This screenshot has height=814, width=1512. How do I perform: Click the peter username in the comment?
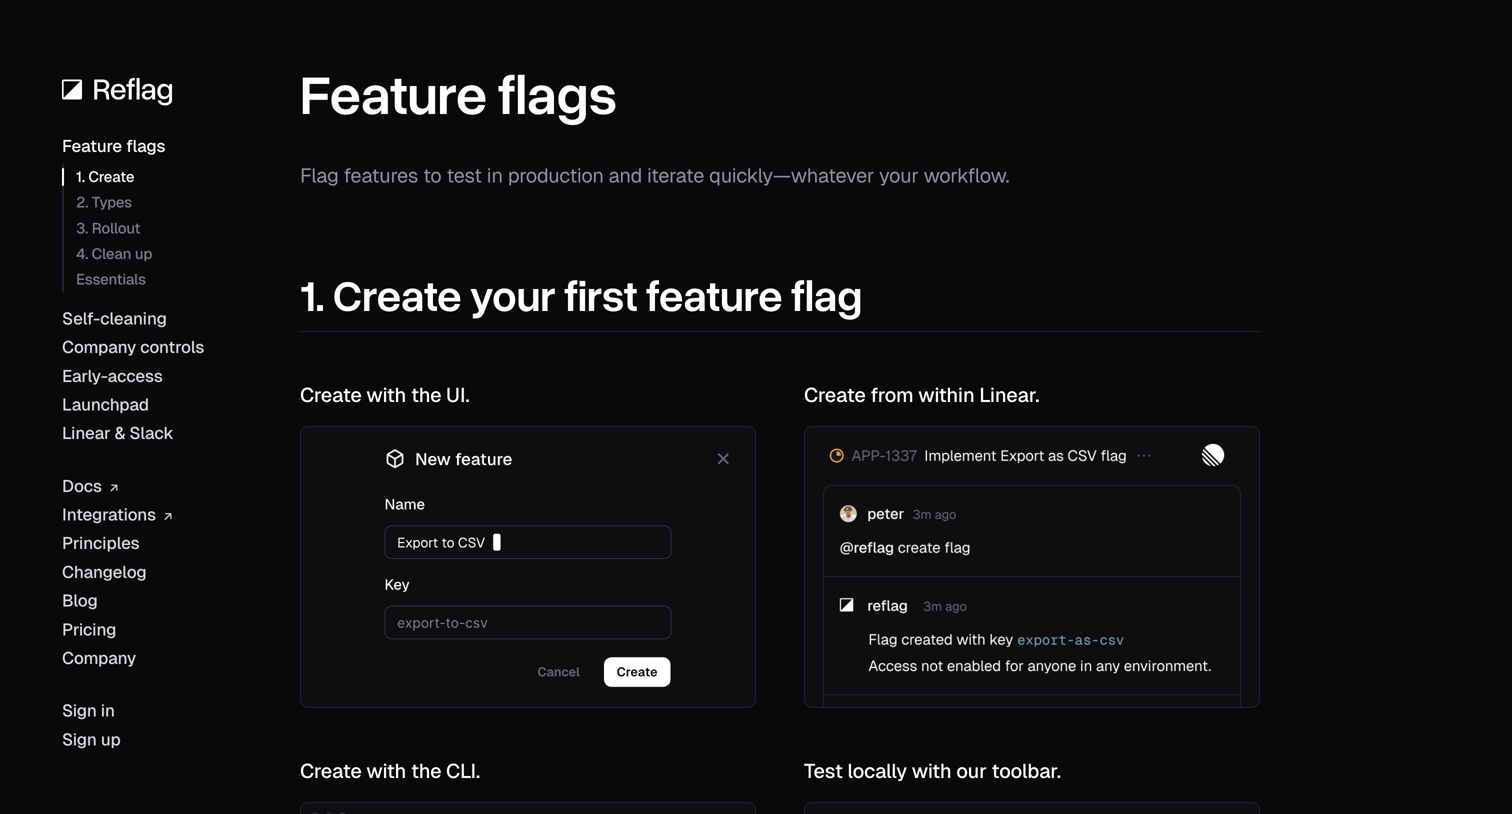(x=885, y=514)
